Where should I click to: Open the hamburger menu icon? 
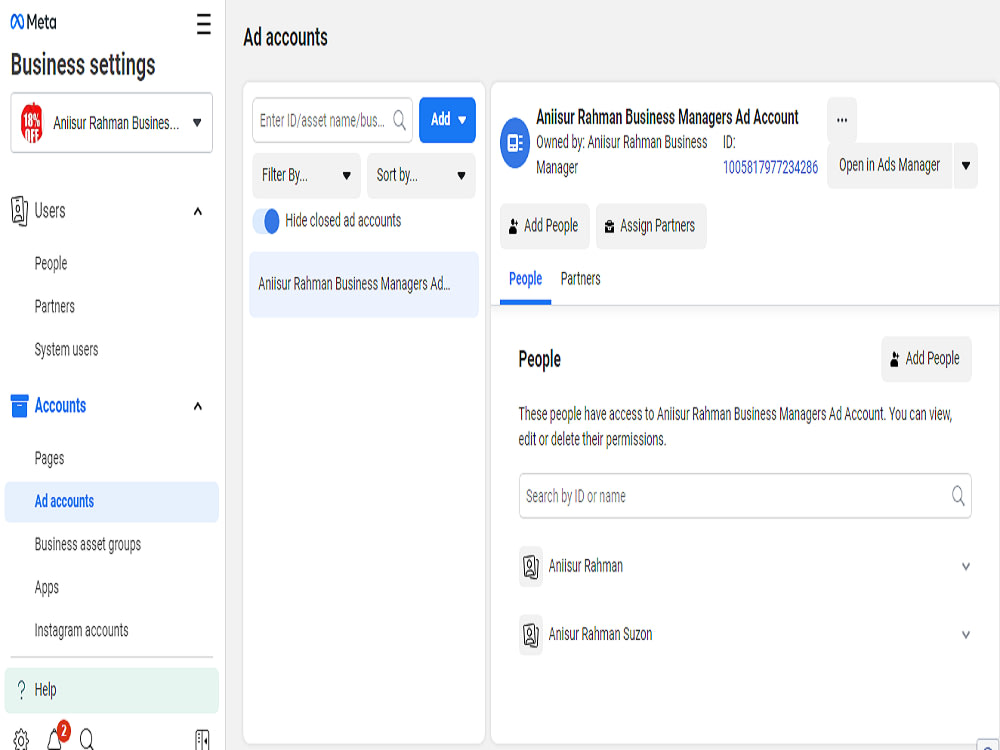point(203,24)
